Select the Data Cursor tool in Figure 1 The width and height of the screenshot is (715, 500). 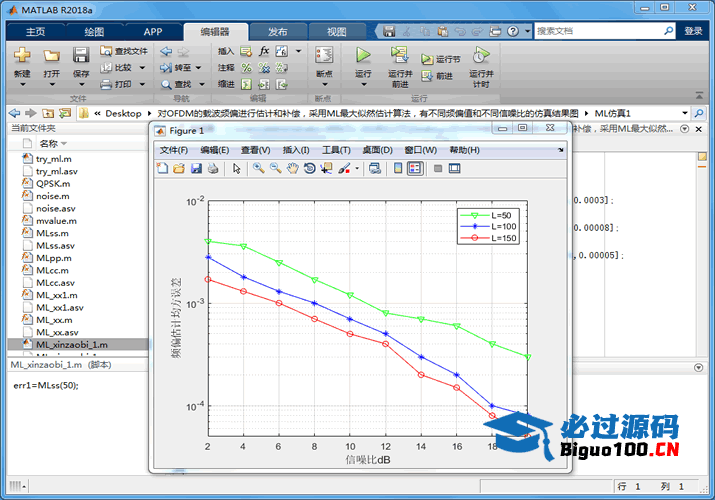pos(326,169)
